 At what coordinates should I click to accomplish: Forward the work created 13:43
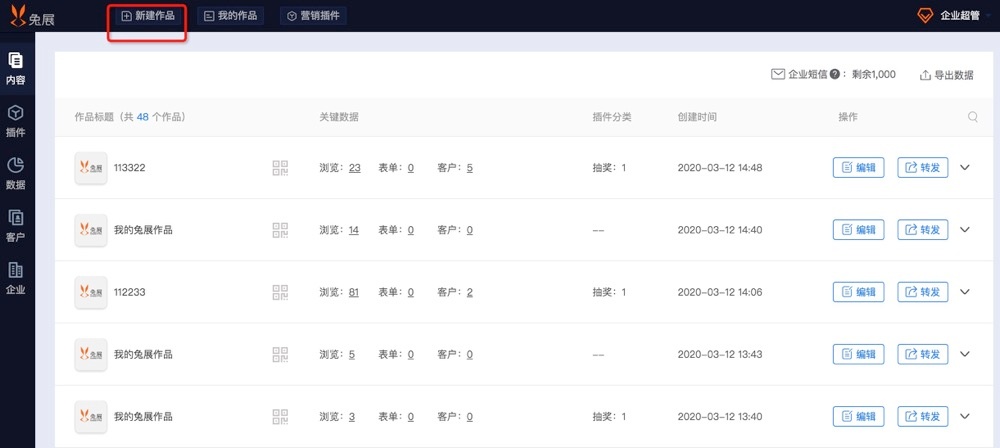pyautogui.click(x=923, y=354)
